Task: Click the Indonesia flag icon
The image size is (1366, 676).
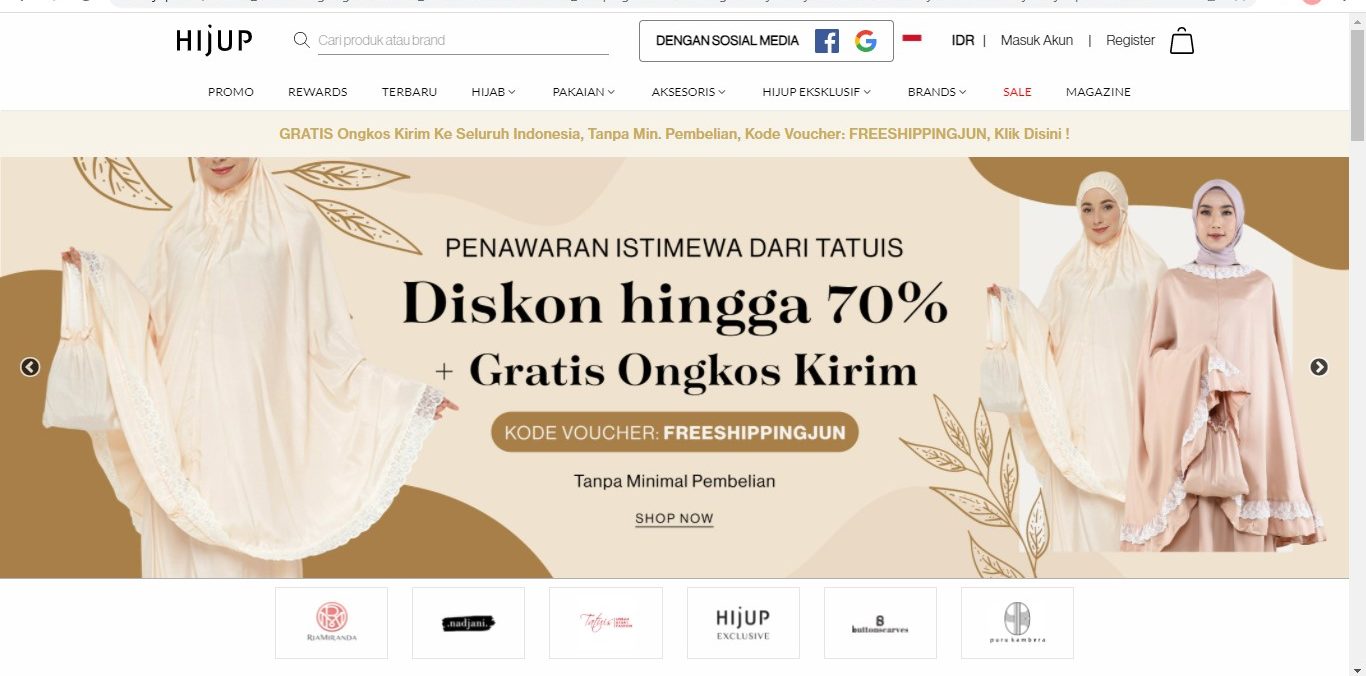Action: (x=911, y=38)
